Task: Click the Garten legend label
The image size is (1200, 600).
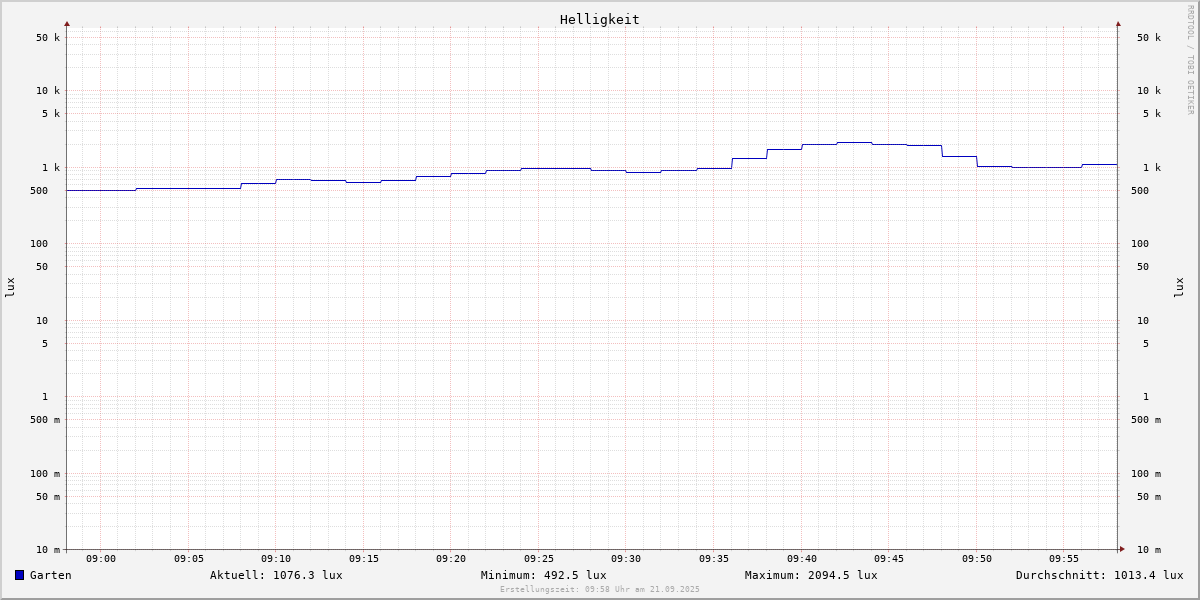Action: point(50,575)
